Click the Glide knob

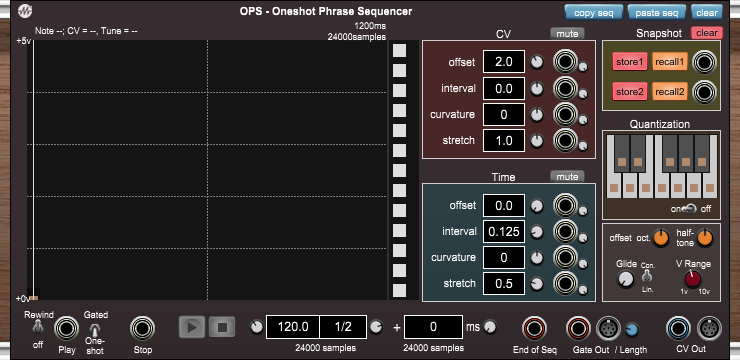(626, 280)
